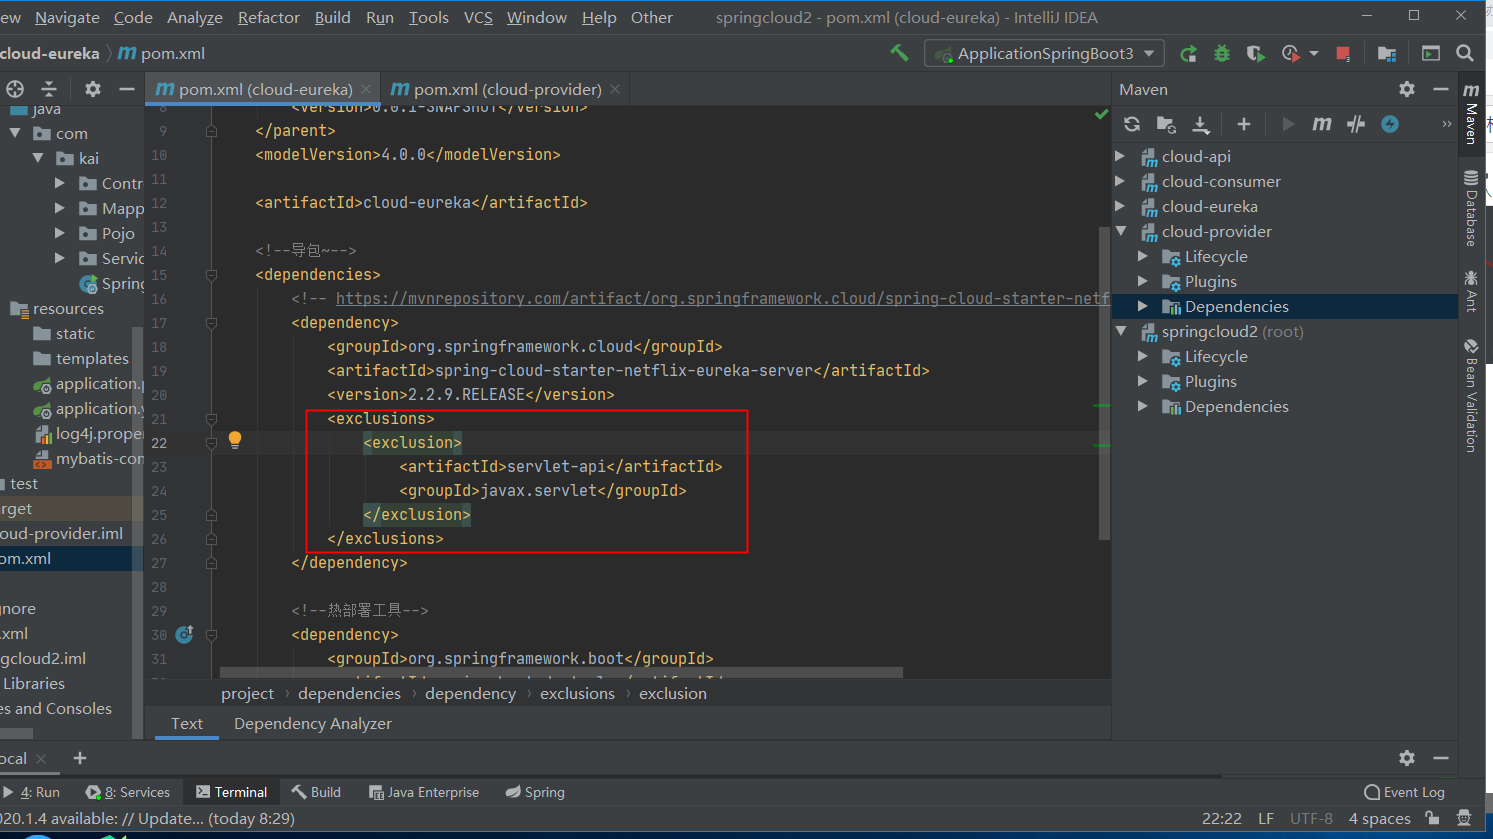Image resolution: width=1493 pixels, height=839 pixels.
Task: Collapse the com package in the project tree
Action: coord(15,133)
